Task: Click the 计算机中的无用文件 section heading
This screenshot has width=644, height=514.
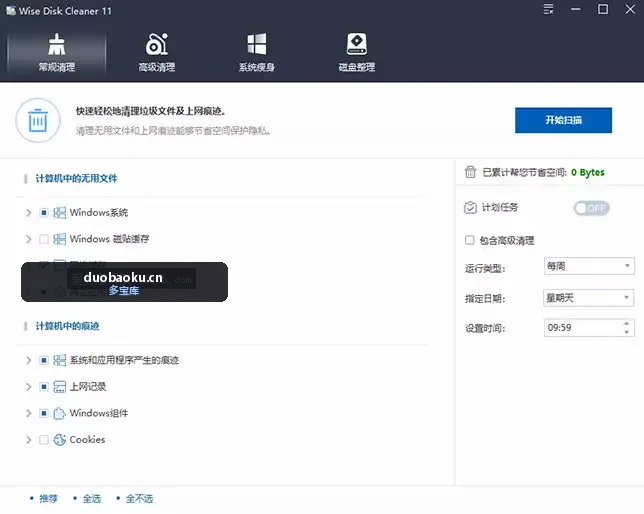Action: [76, 178]
